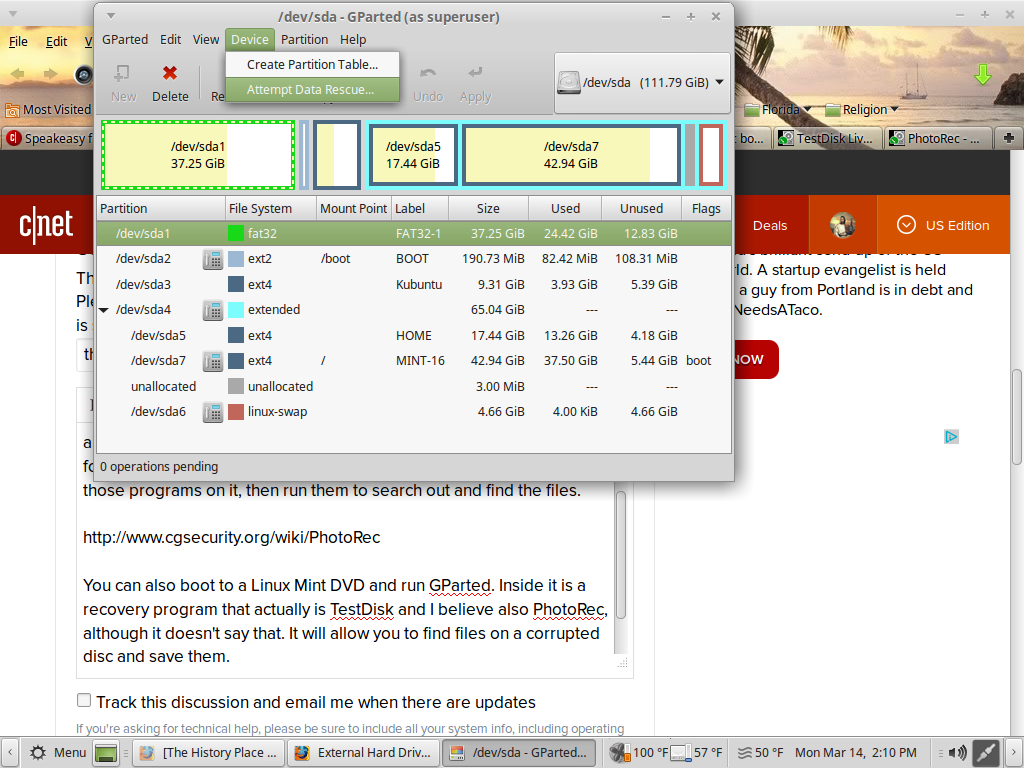Click the key icon next to /dev/sda6
Viewport: 1024px width, 768px height.
click(212, 412)
